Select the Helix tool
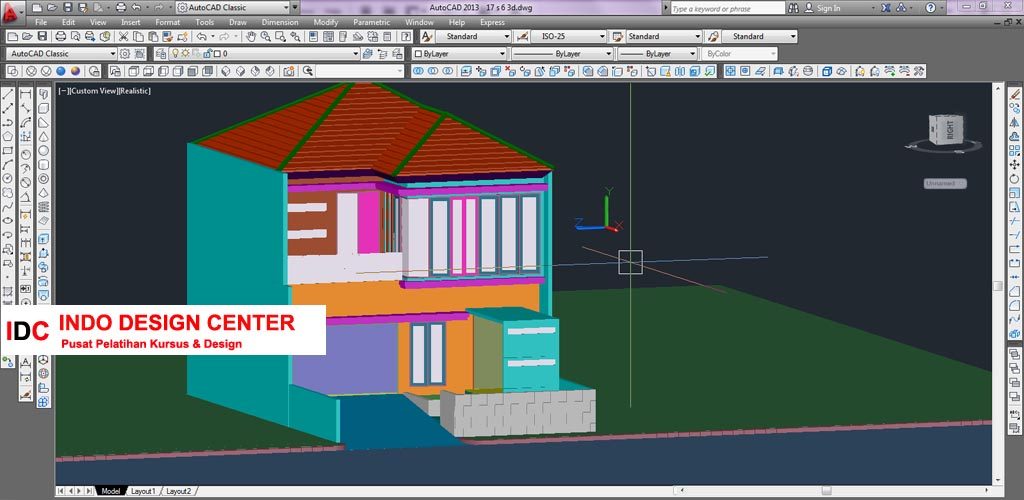The height and width of the screenshot is (500, 1024). (43, 206)
